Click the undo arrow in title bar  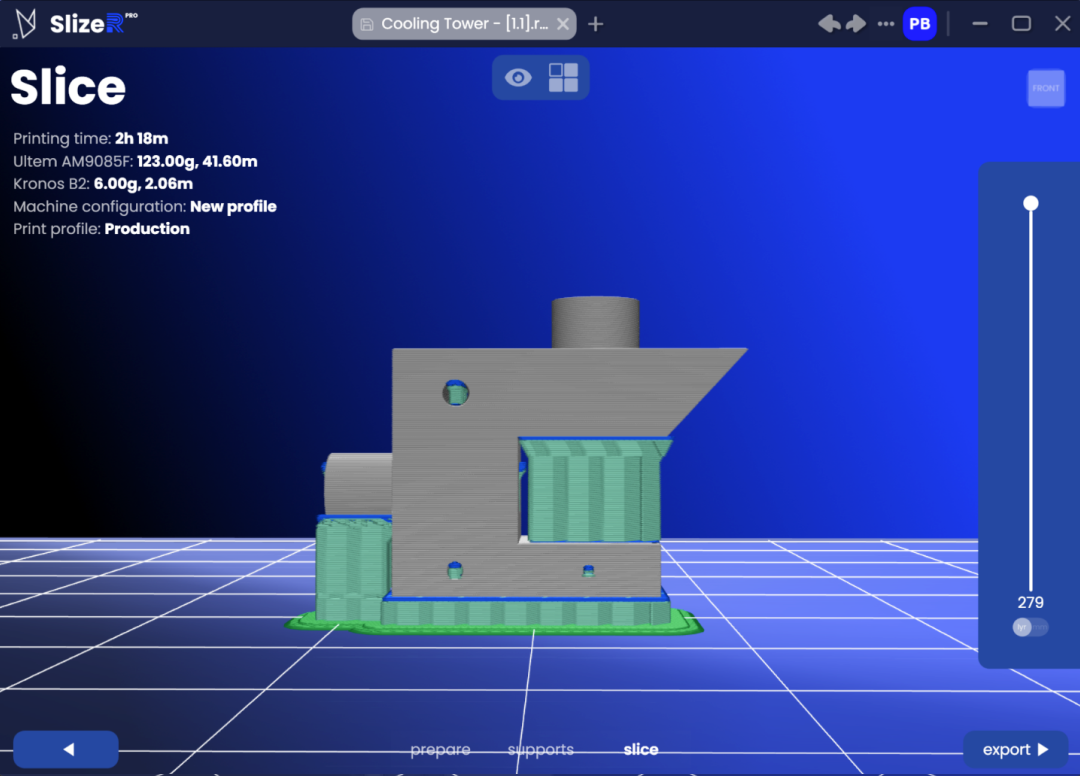[829, 24]
